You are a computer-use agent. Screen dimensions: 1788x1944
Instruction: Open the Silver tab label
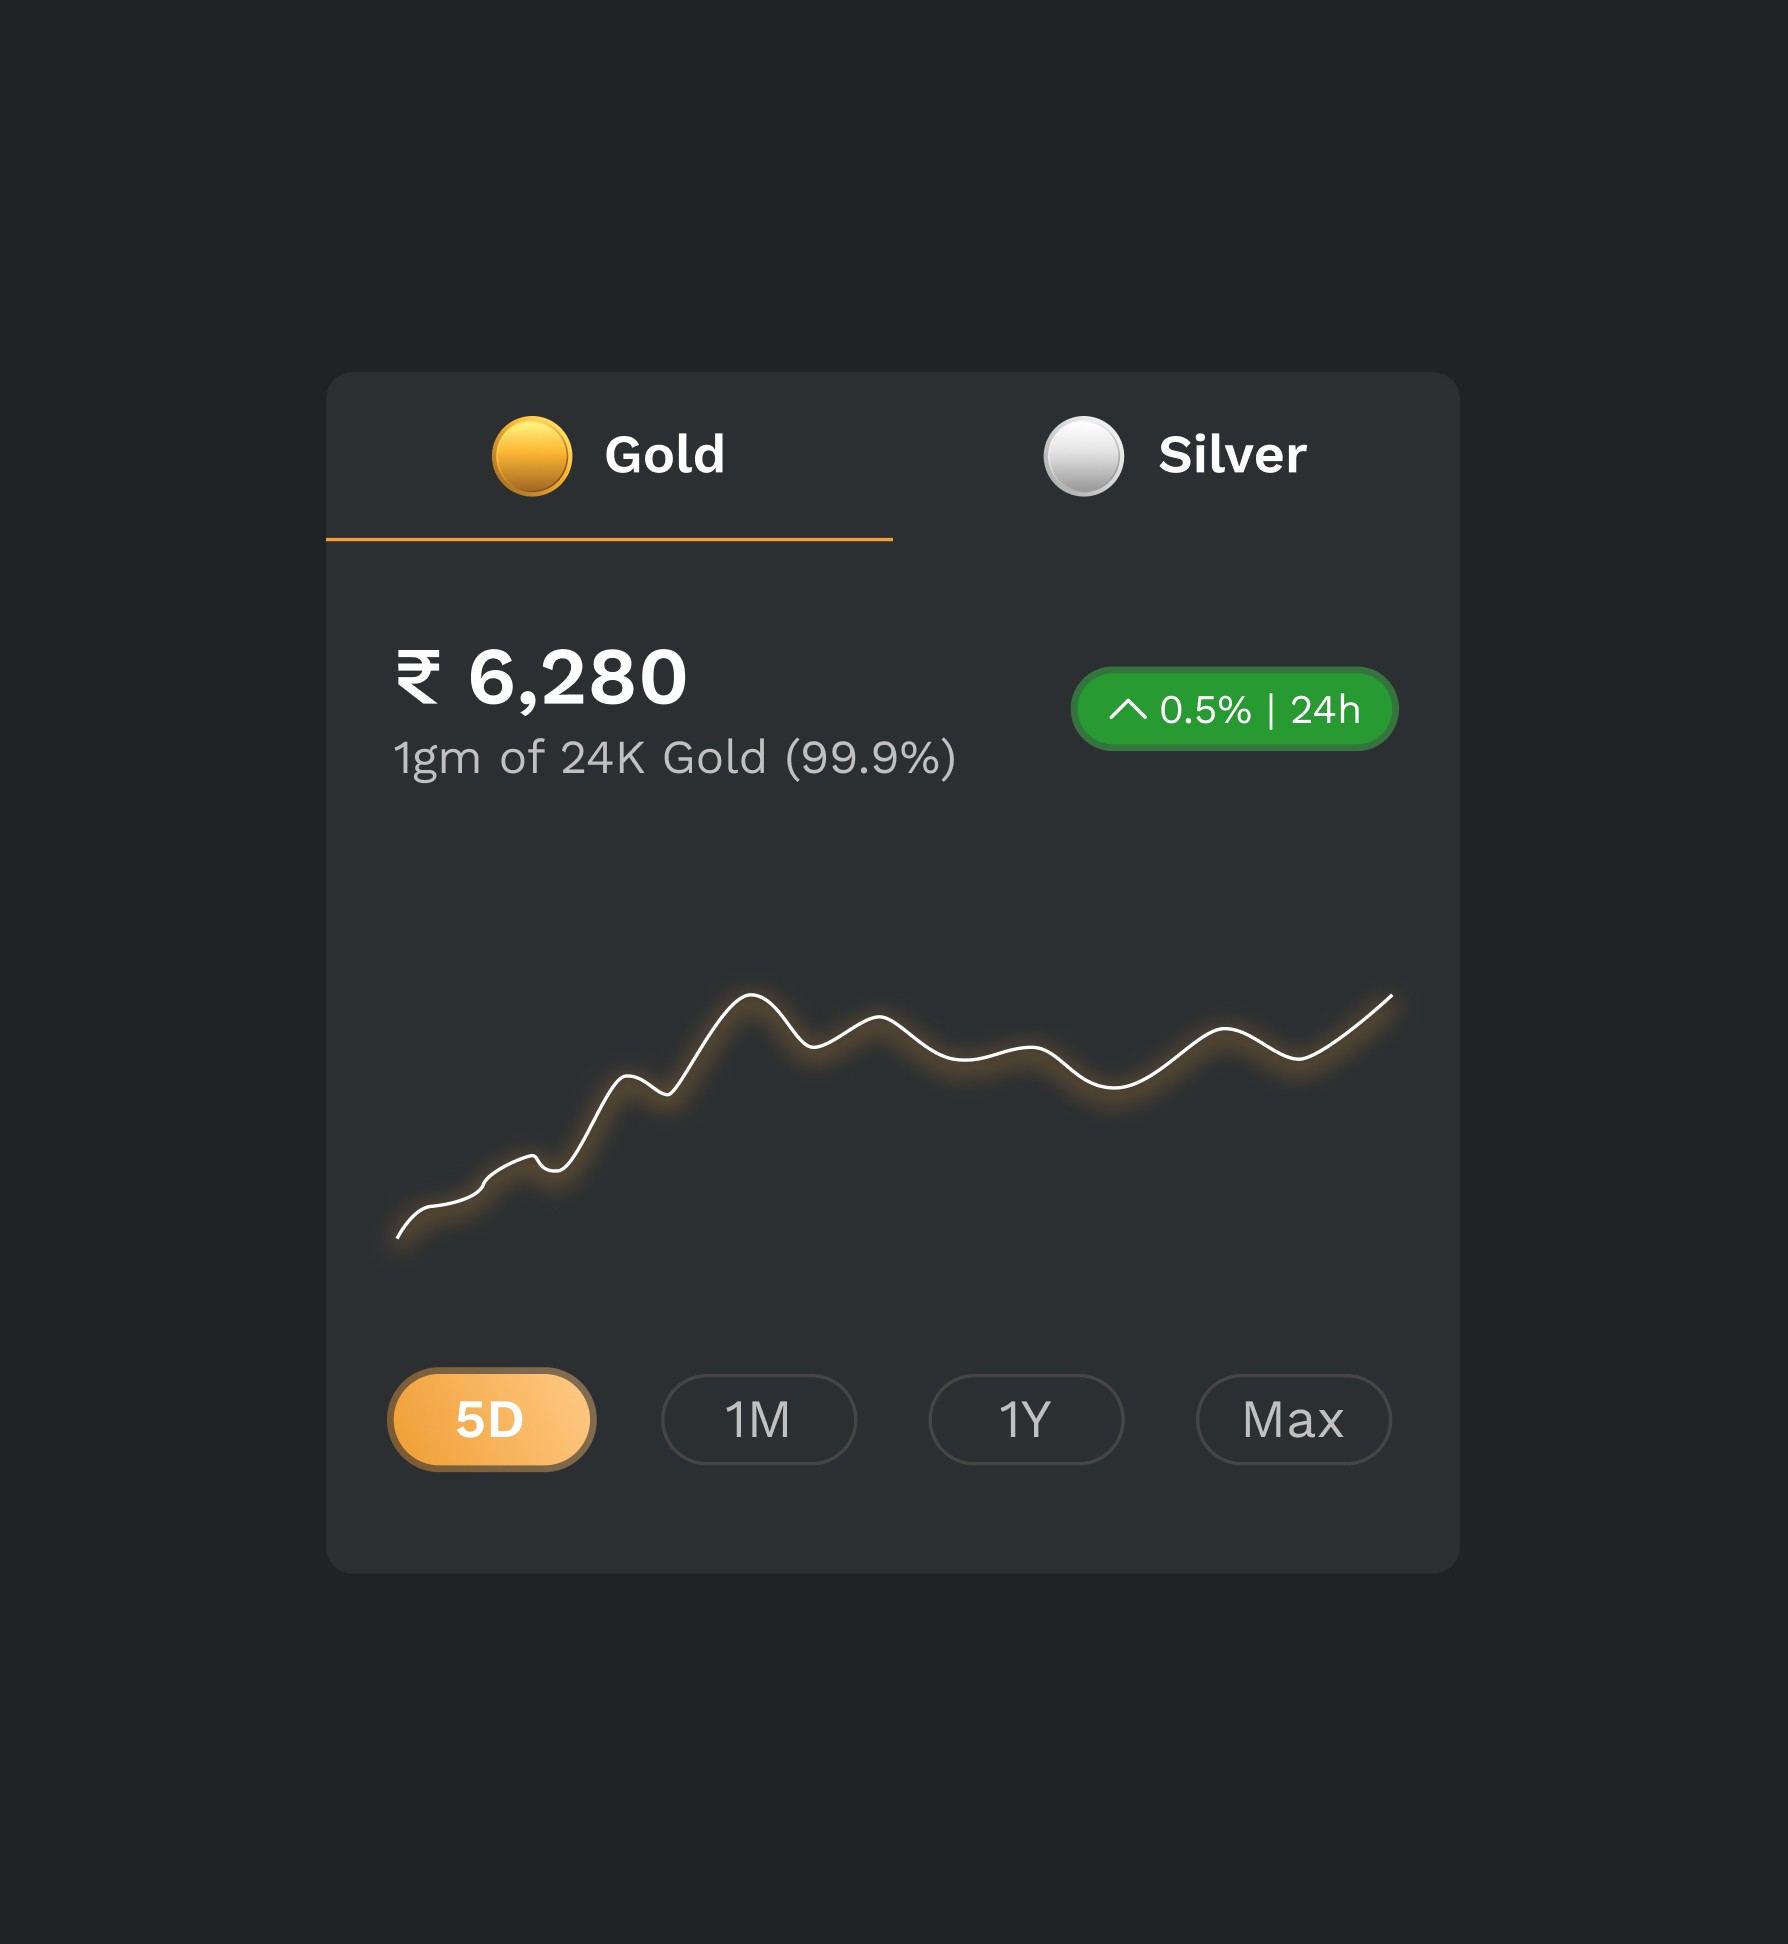1232,455
